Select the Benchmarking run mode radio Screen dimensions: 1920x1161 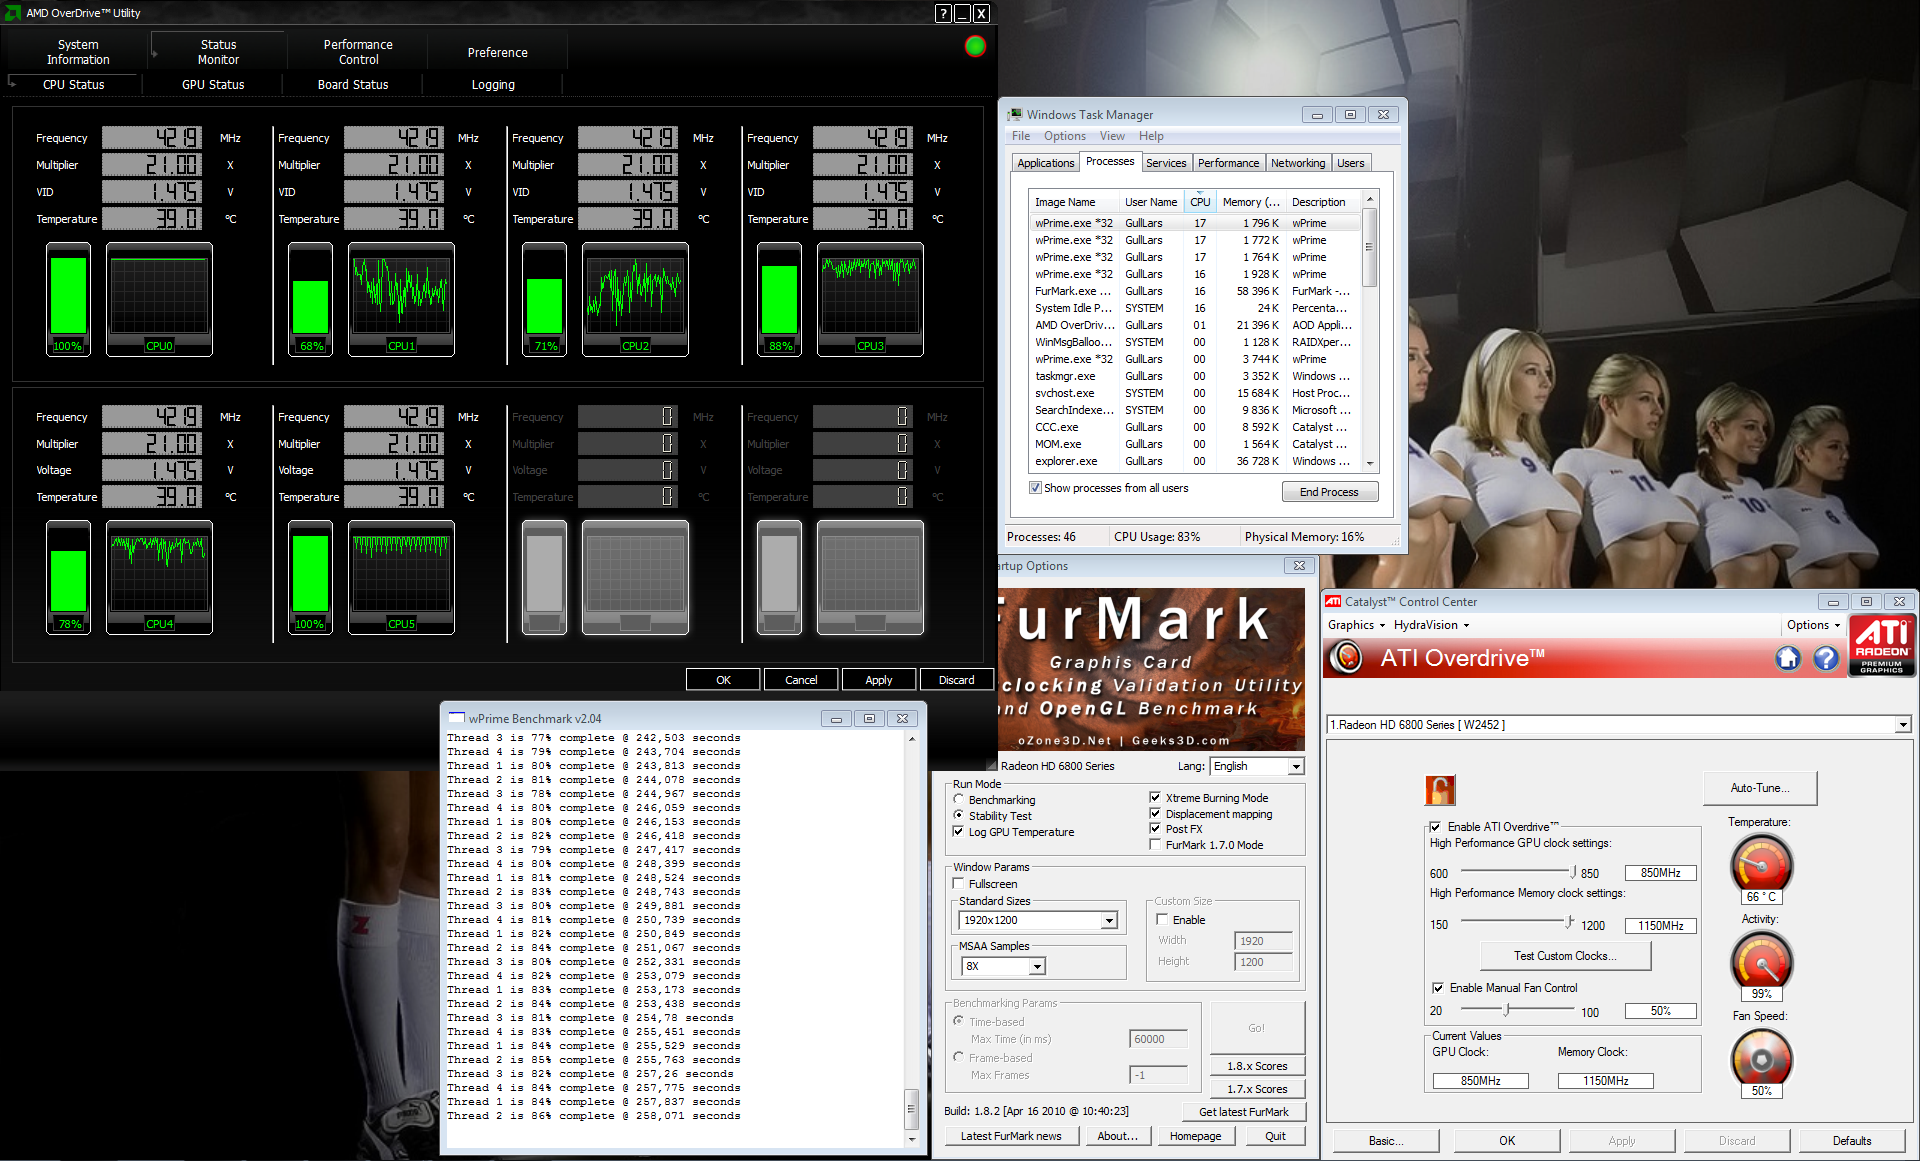(x=959, y=800)
